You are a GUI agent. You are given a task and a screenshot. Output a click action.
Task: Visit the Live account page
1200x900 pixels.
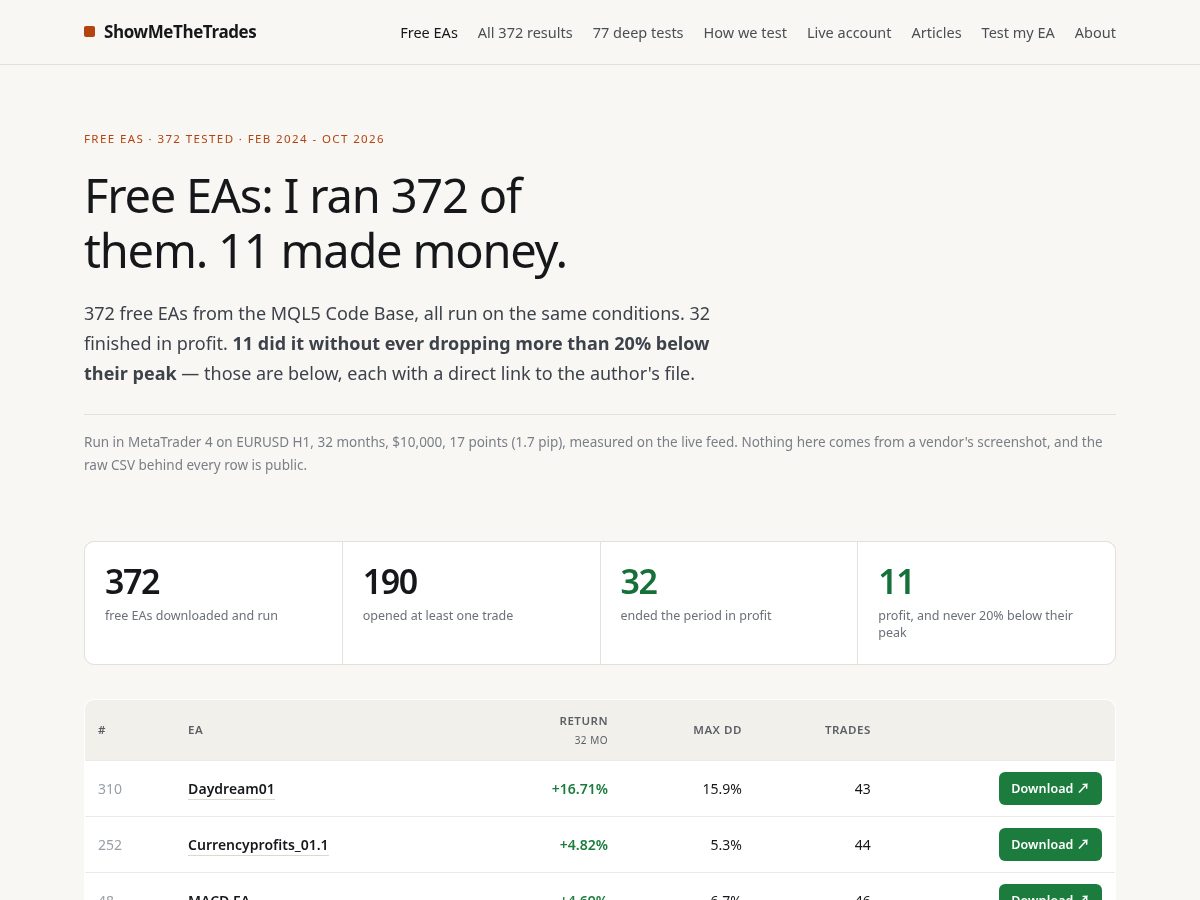coord(849,33)
